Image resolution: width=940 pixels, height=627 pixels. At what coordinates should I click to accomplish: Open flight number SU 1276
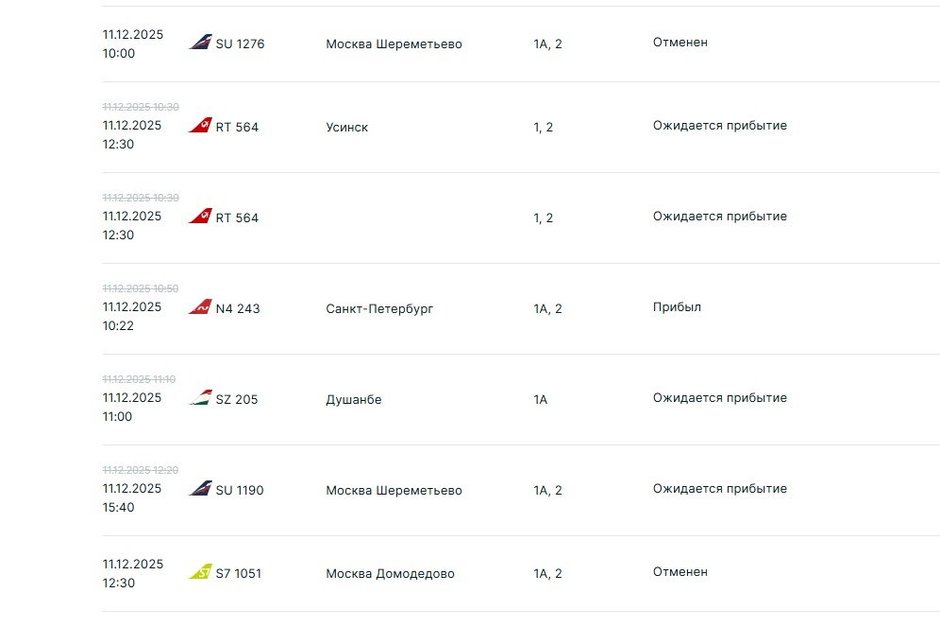tap(240, 44)
